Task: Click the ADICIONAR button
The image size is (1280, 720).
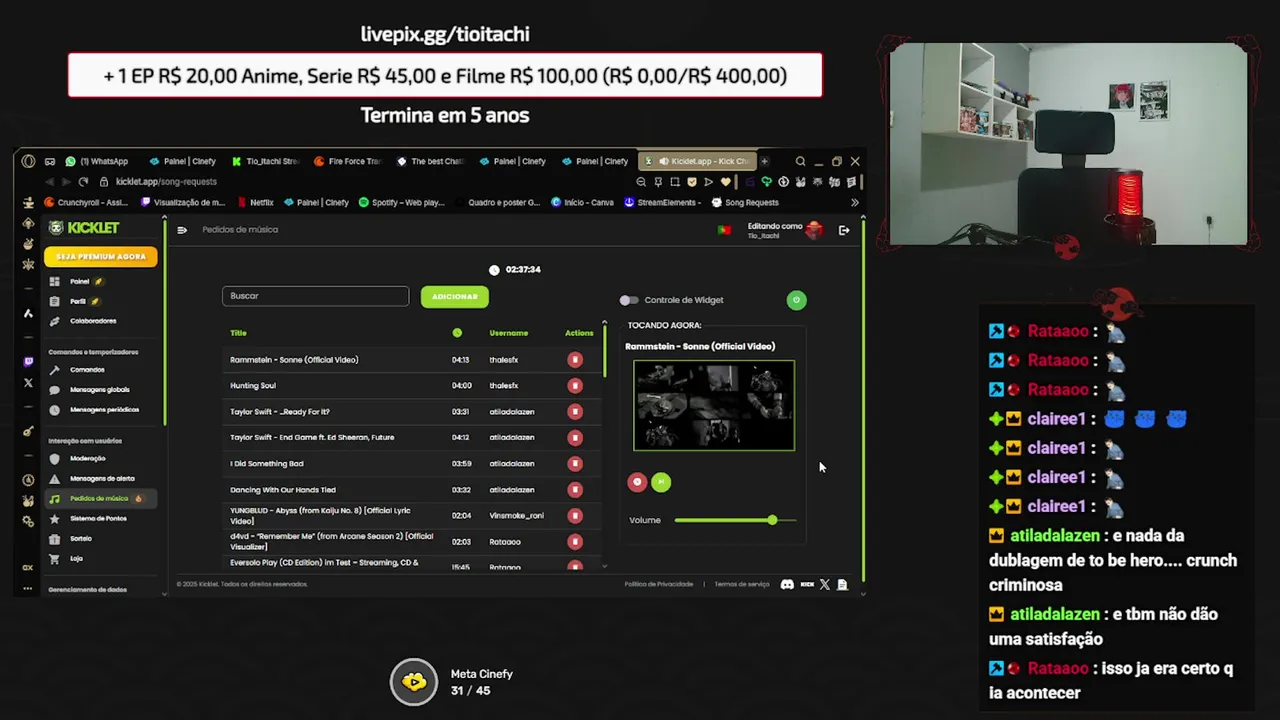Action: (455, 297)
